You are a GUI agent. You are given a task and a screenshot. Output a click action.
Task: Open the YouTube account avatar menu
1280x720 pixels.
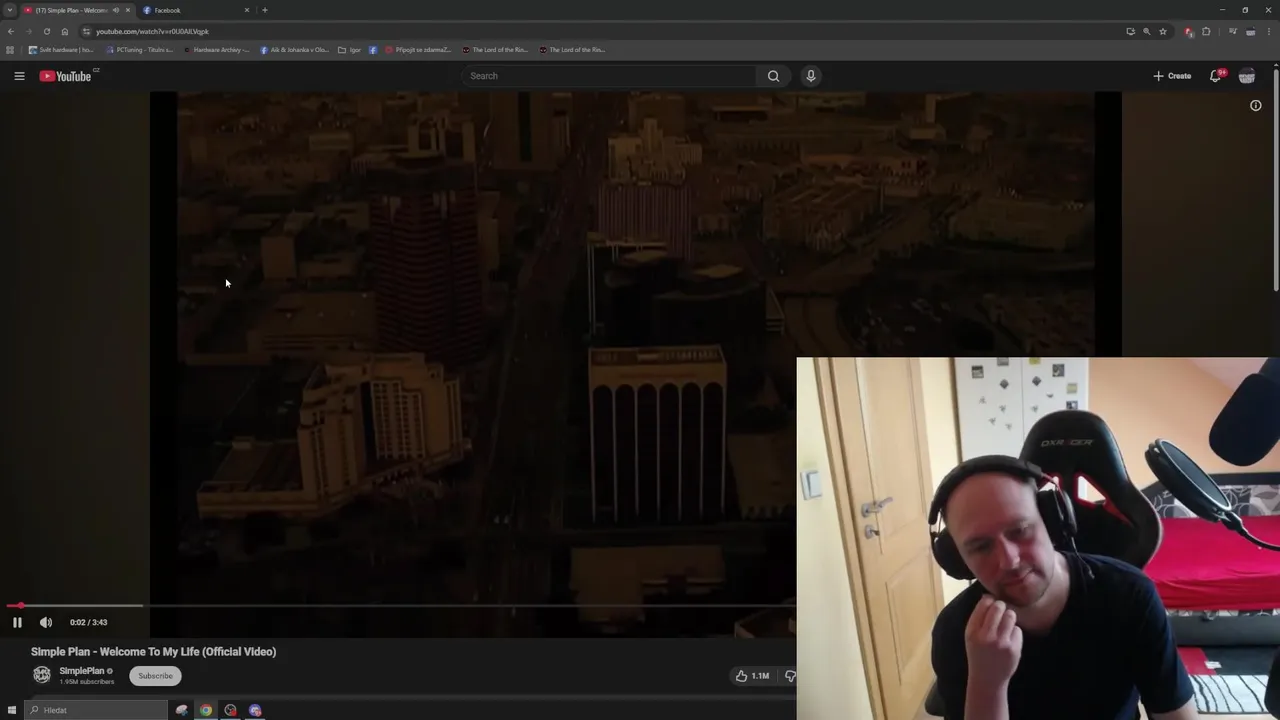point(1247,76)
